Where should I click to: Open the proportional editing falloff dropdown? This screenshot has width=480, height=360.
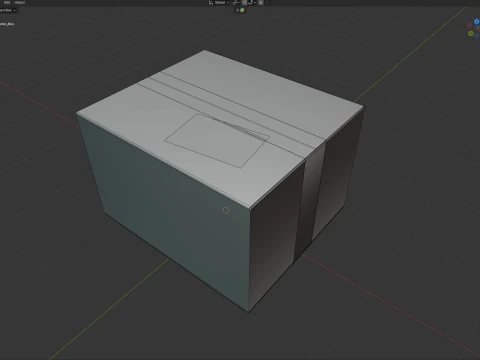[x=268, y=2]
